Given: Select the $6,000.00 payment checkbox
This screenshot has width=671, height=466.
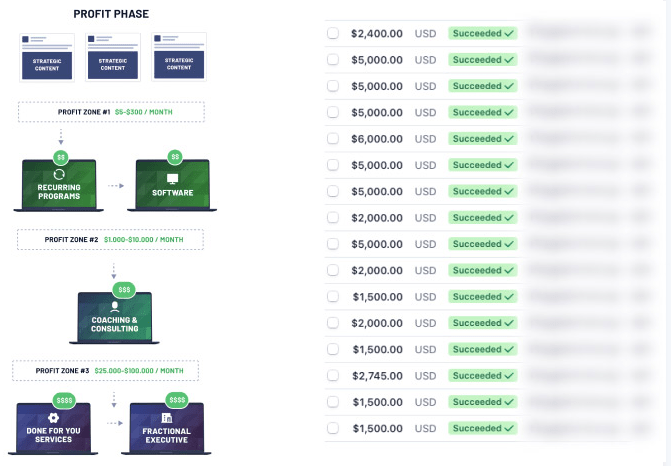Looking at the screenshot, I should (333, 139).
